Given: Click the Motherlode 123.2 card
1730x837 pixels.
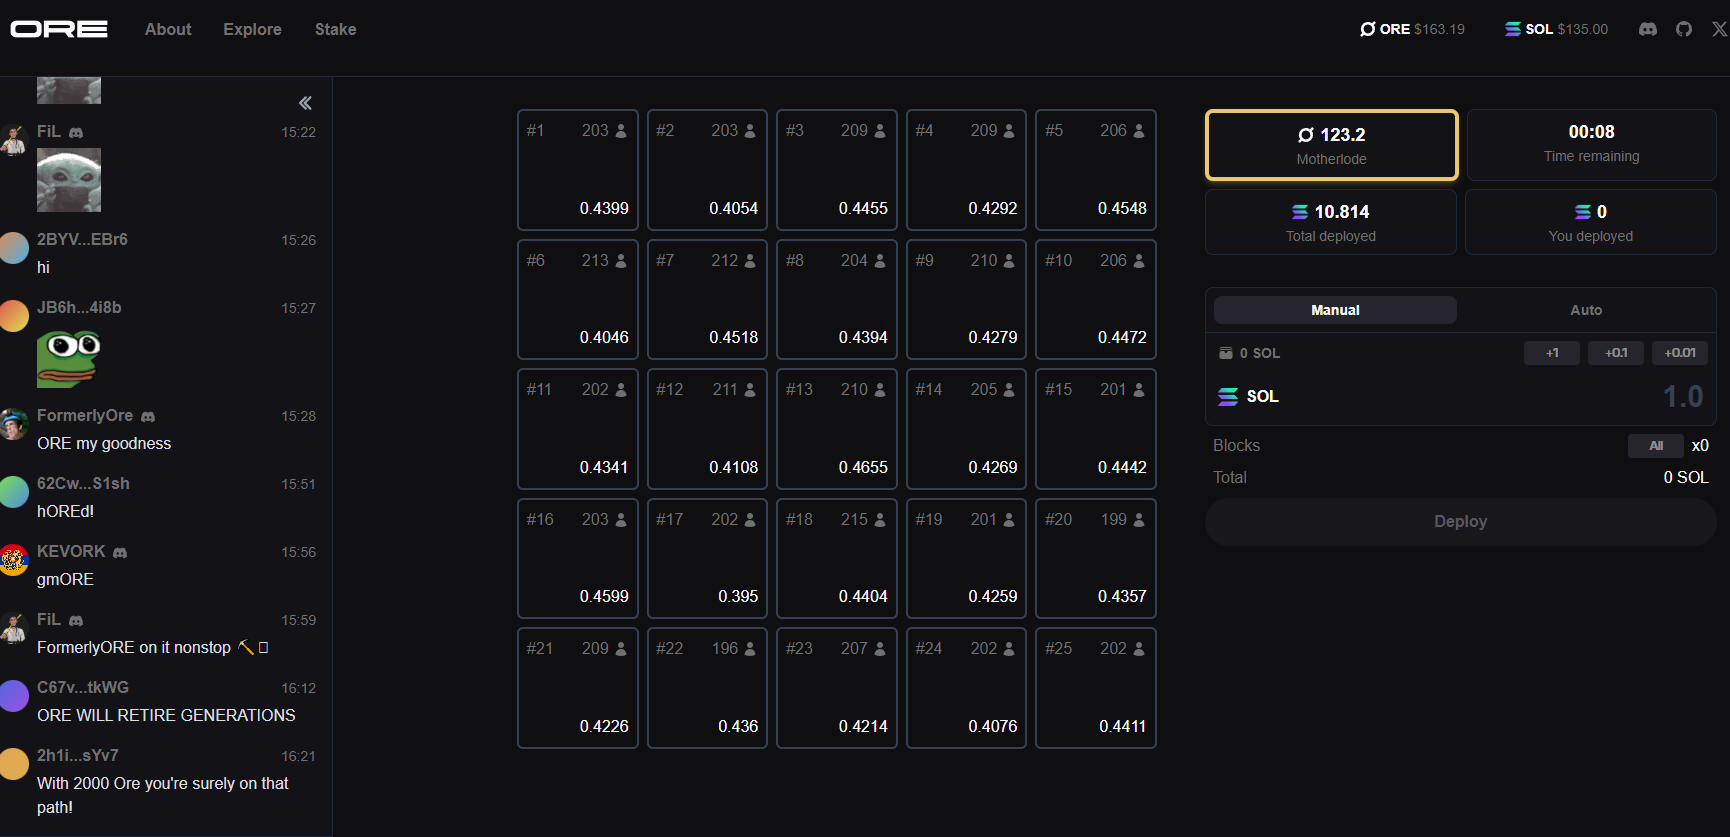Looking at the screenshot, I should click(x=1331, y=145).
